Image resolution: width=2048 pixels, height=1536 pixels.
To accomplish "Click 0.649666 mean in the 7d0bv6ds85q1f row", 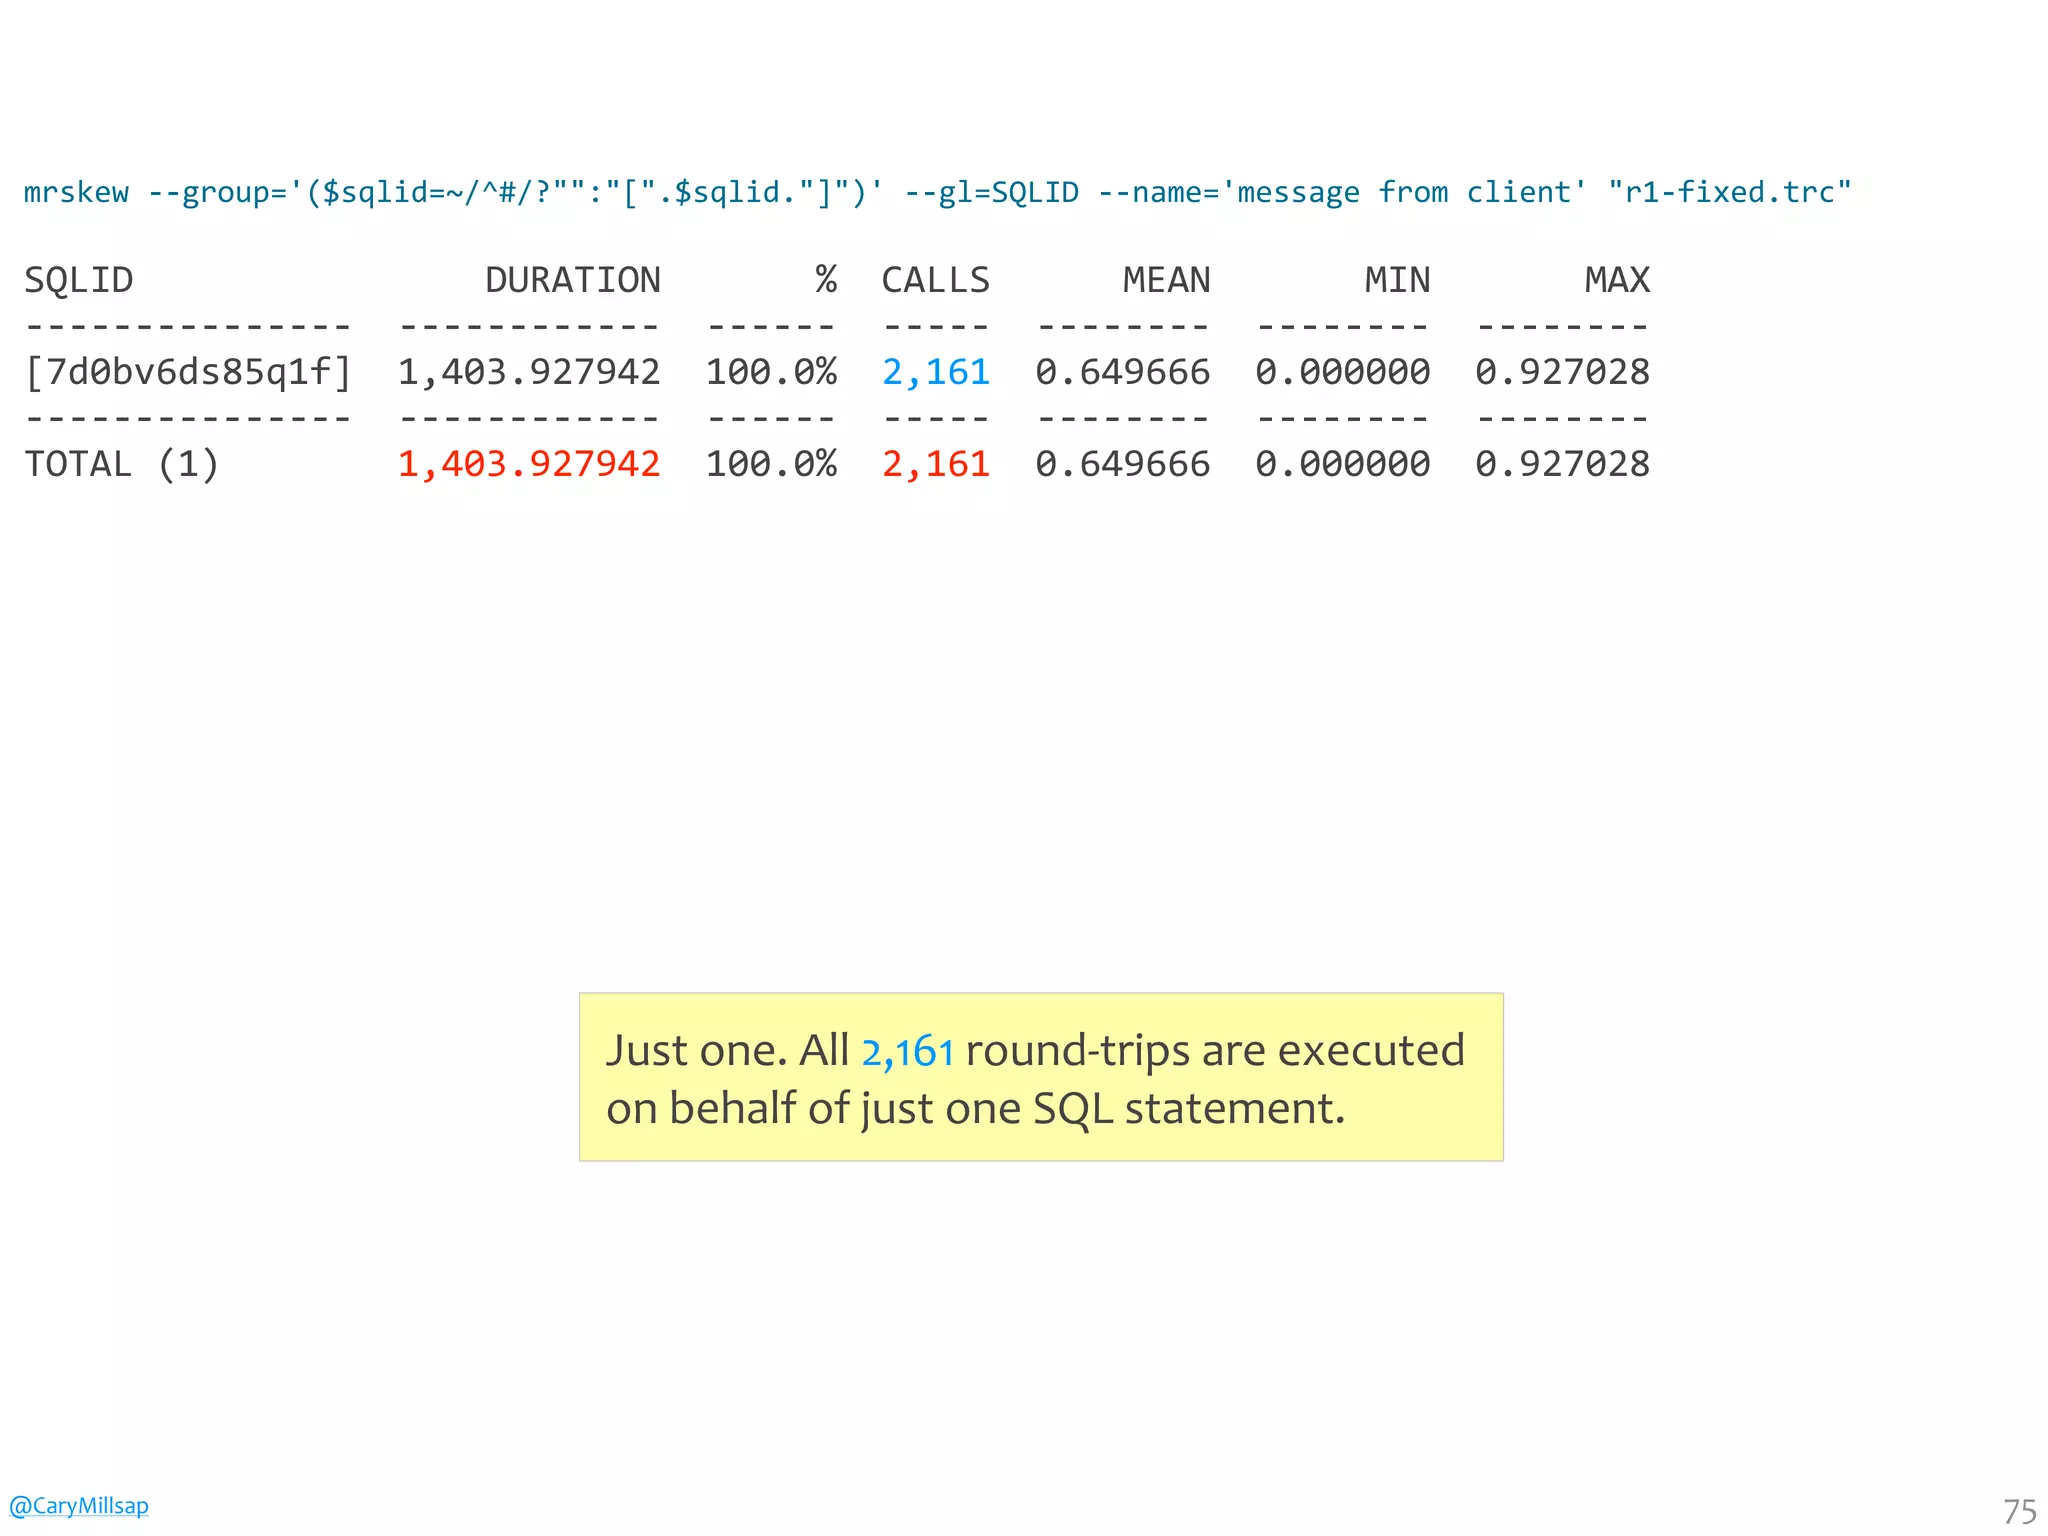I will pos(1122,372).
